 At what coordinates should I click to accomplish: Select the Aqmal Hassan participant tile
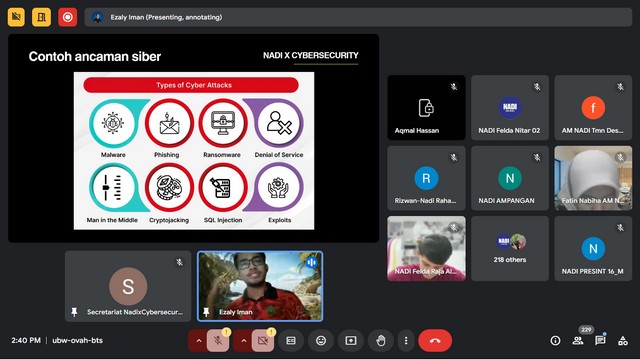[426, 107]
